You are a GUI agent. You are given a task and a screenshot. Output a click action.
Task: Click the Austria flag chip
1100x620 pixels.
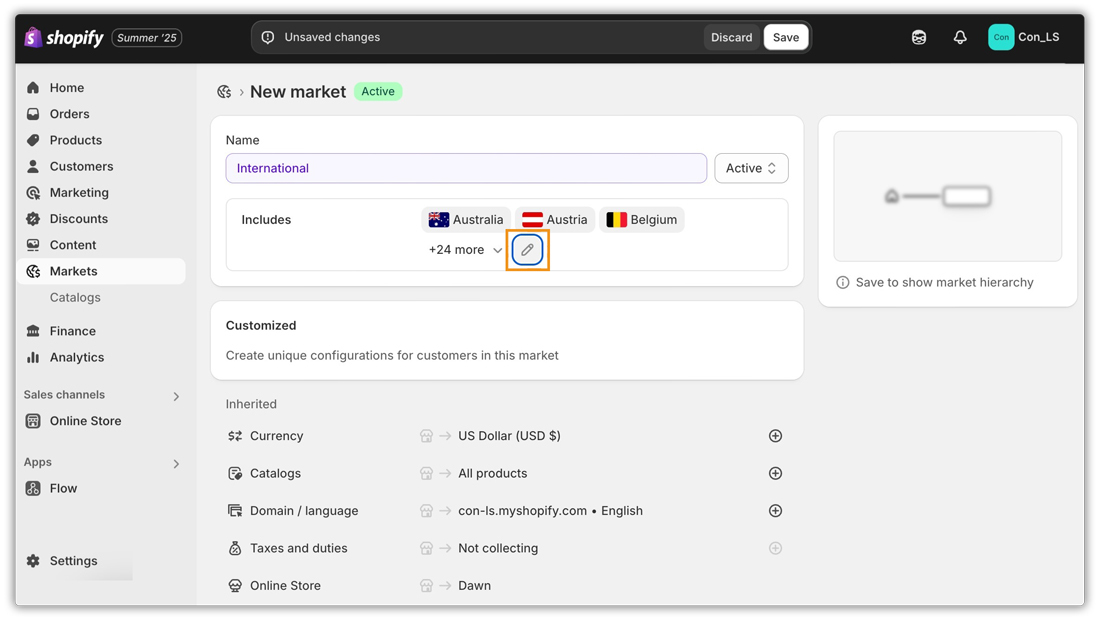[x=555, y=220]
